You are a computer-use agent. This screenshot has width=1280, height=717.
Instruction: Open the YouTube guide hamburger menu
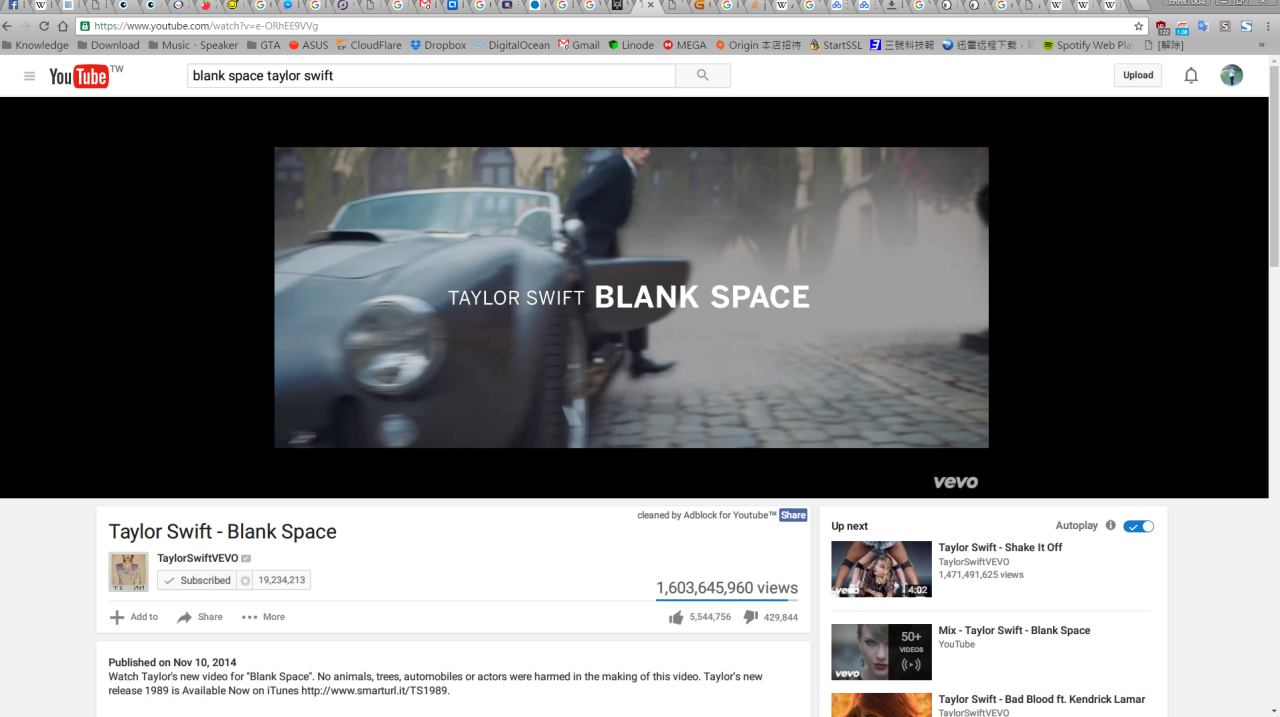coord(29,76)
